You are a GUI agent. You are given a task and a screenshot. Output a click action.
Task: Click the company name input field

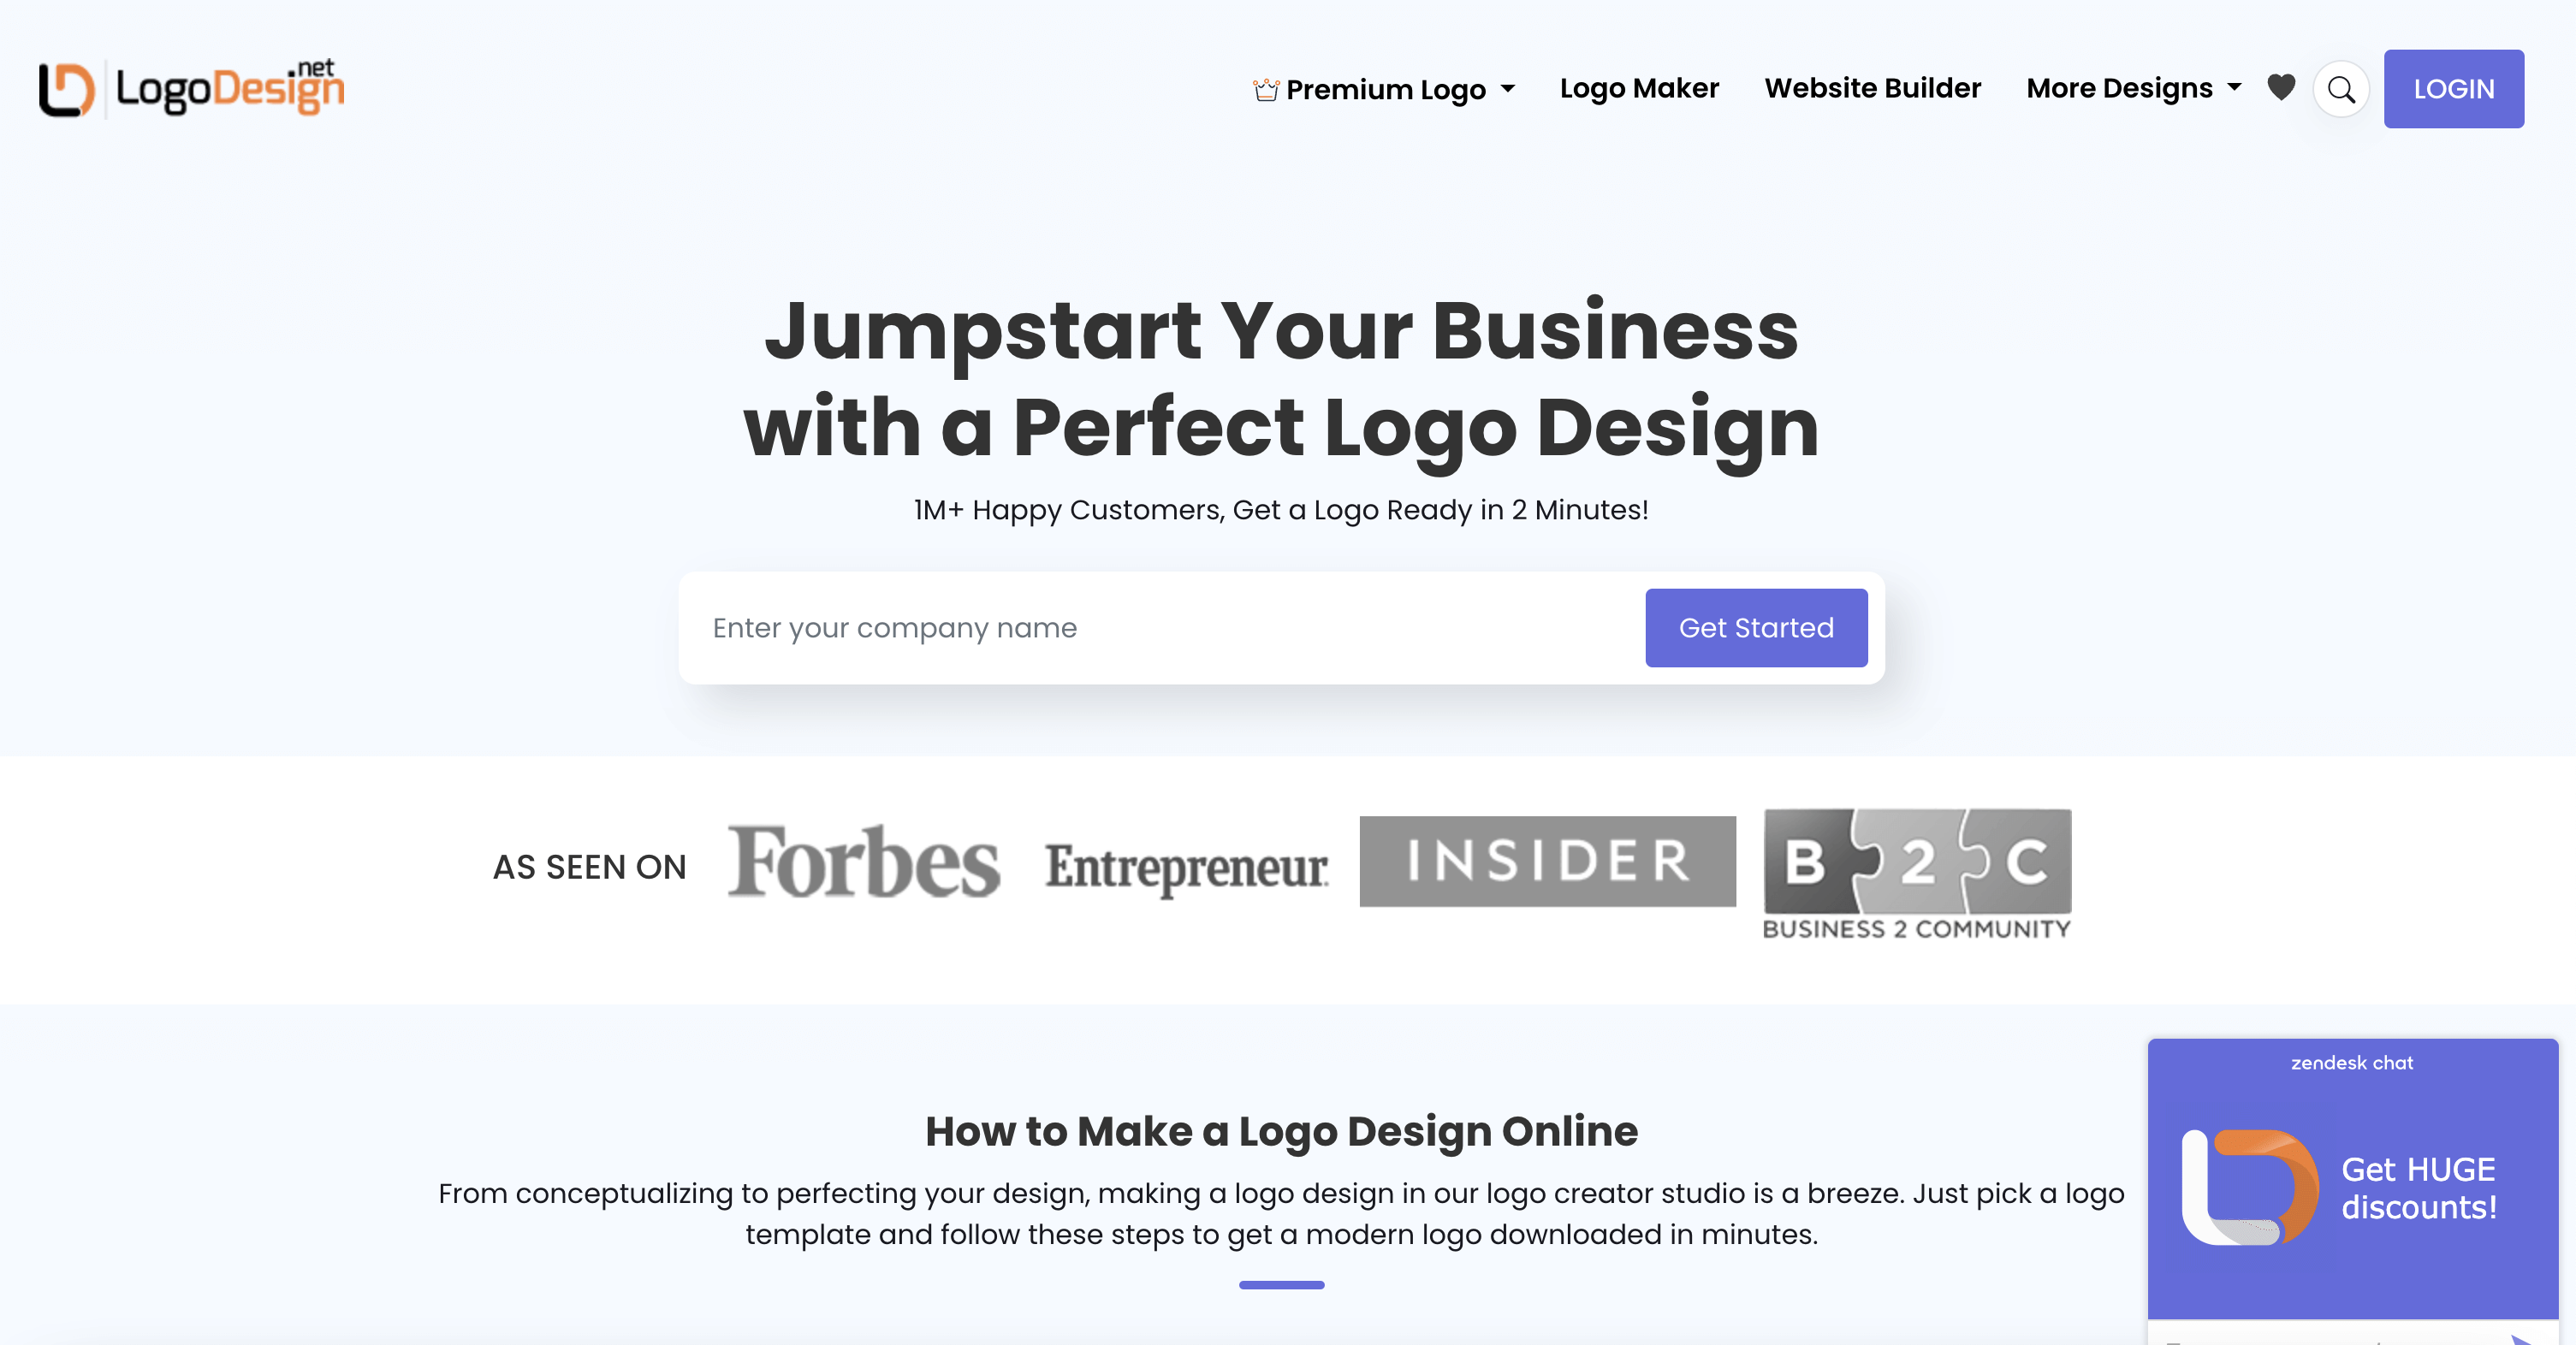(x=1164, y=628)
